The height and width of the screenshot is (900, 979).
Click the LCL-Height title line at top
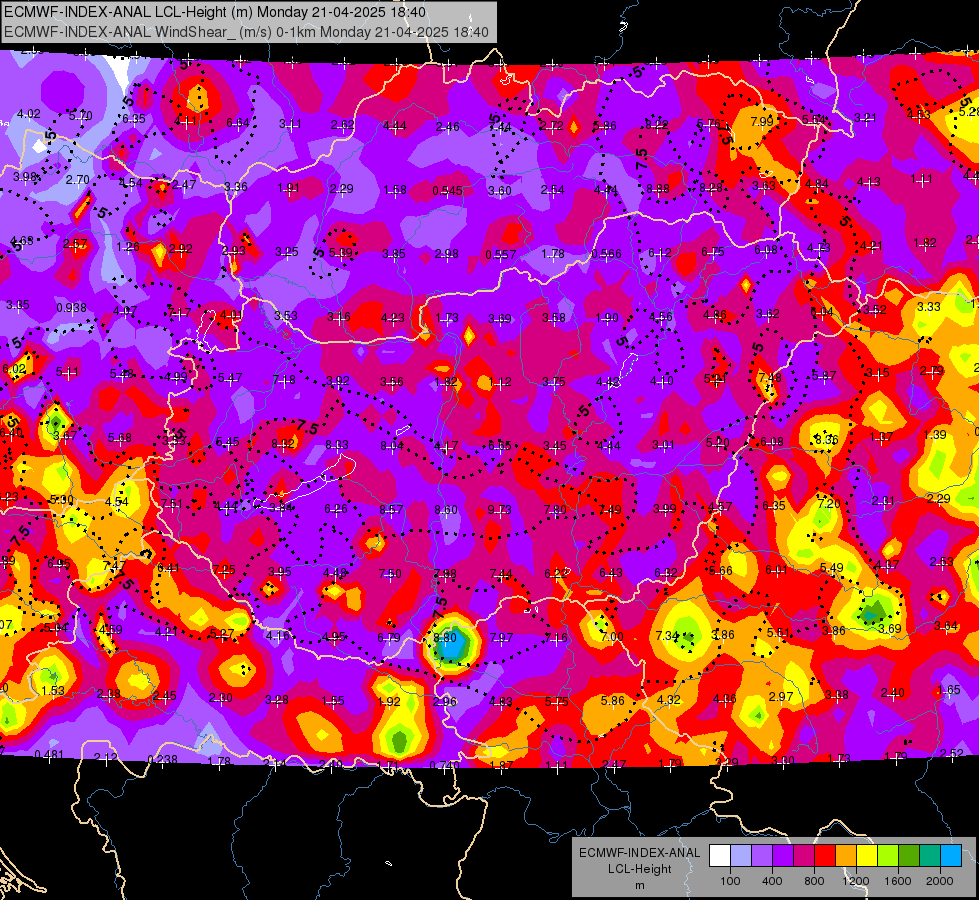click(215, 12)
